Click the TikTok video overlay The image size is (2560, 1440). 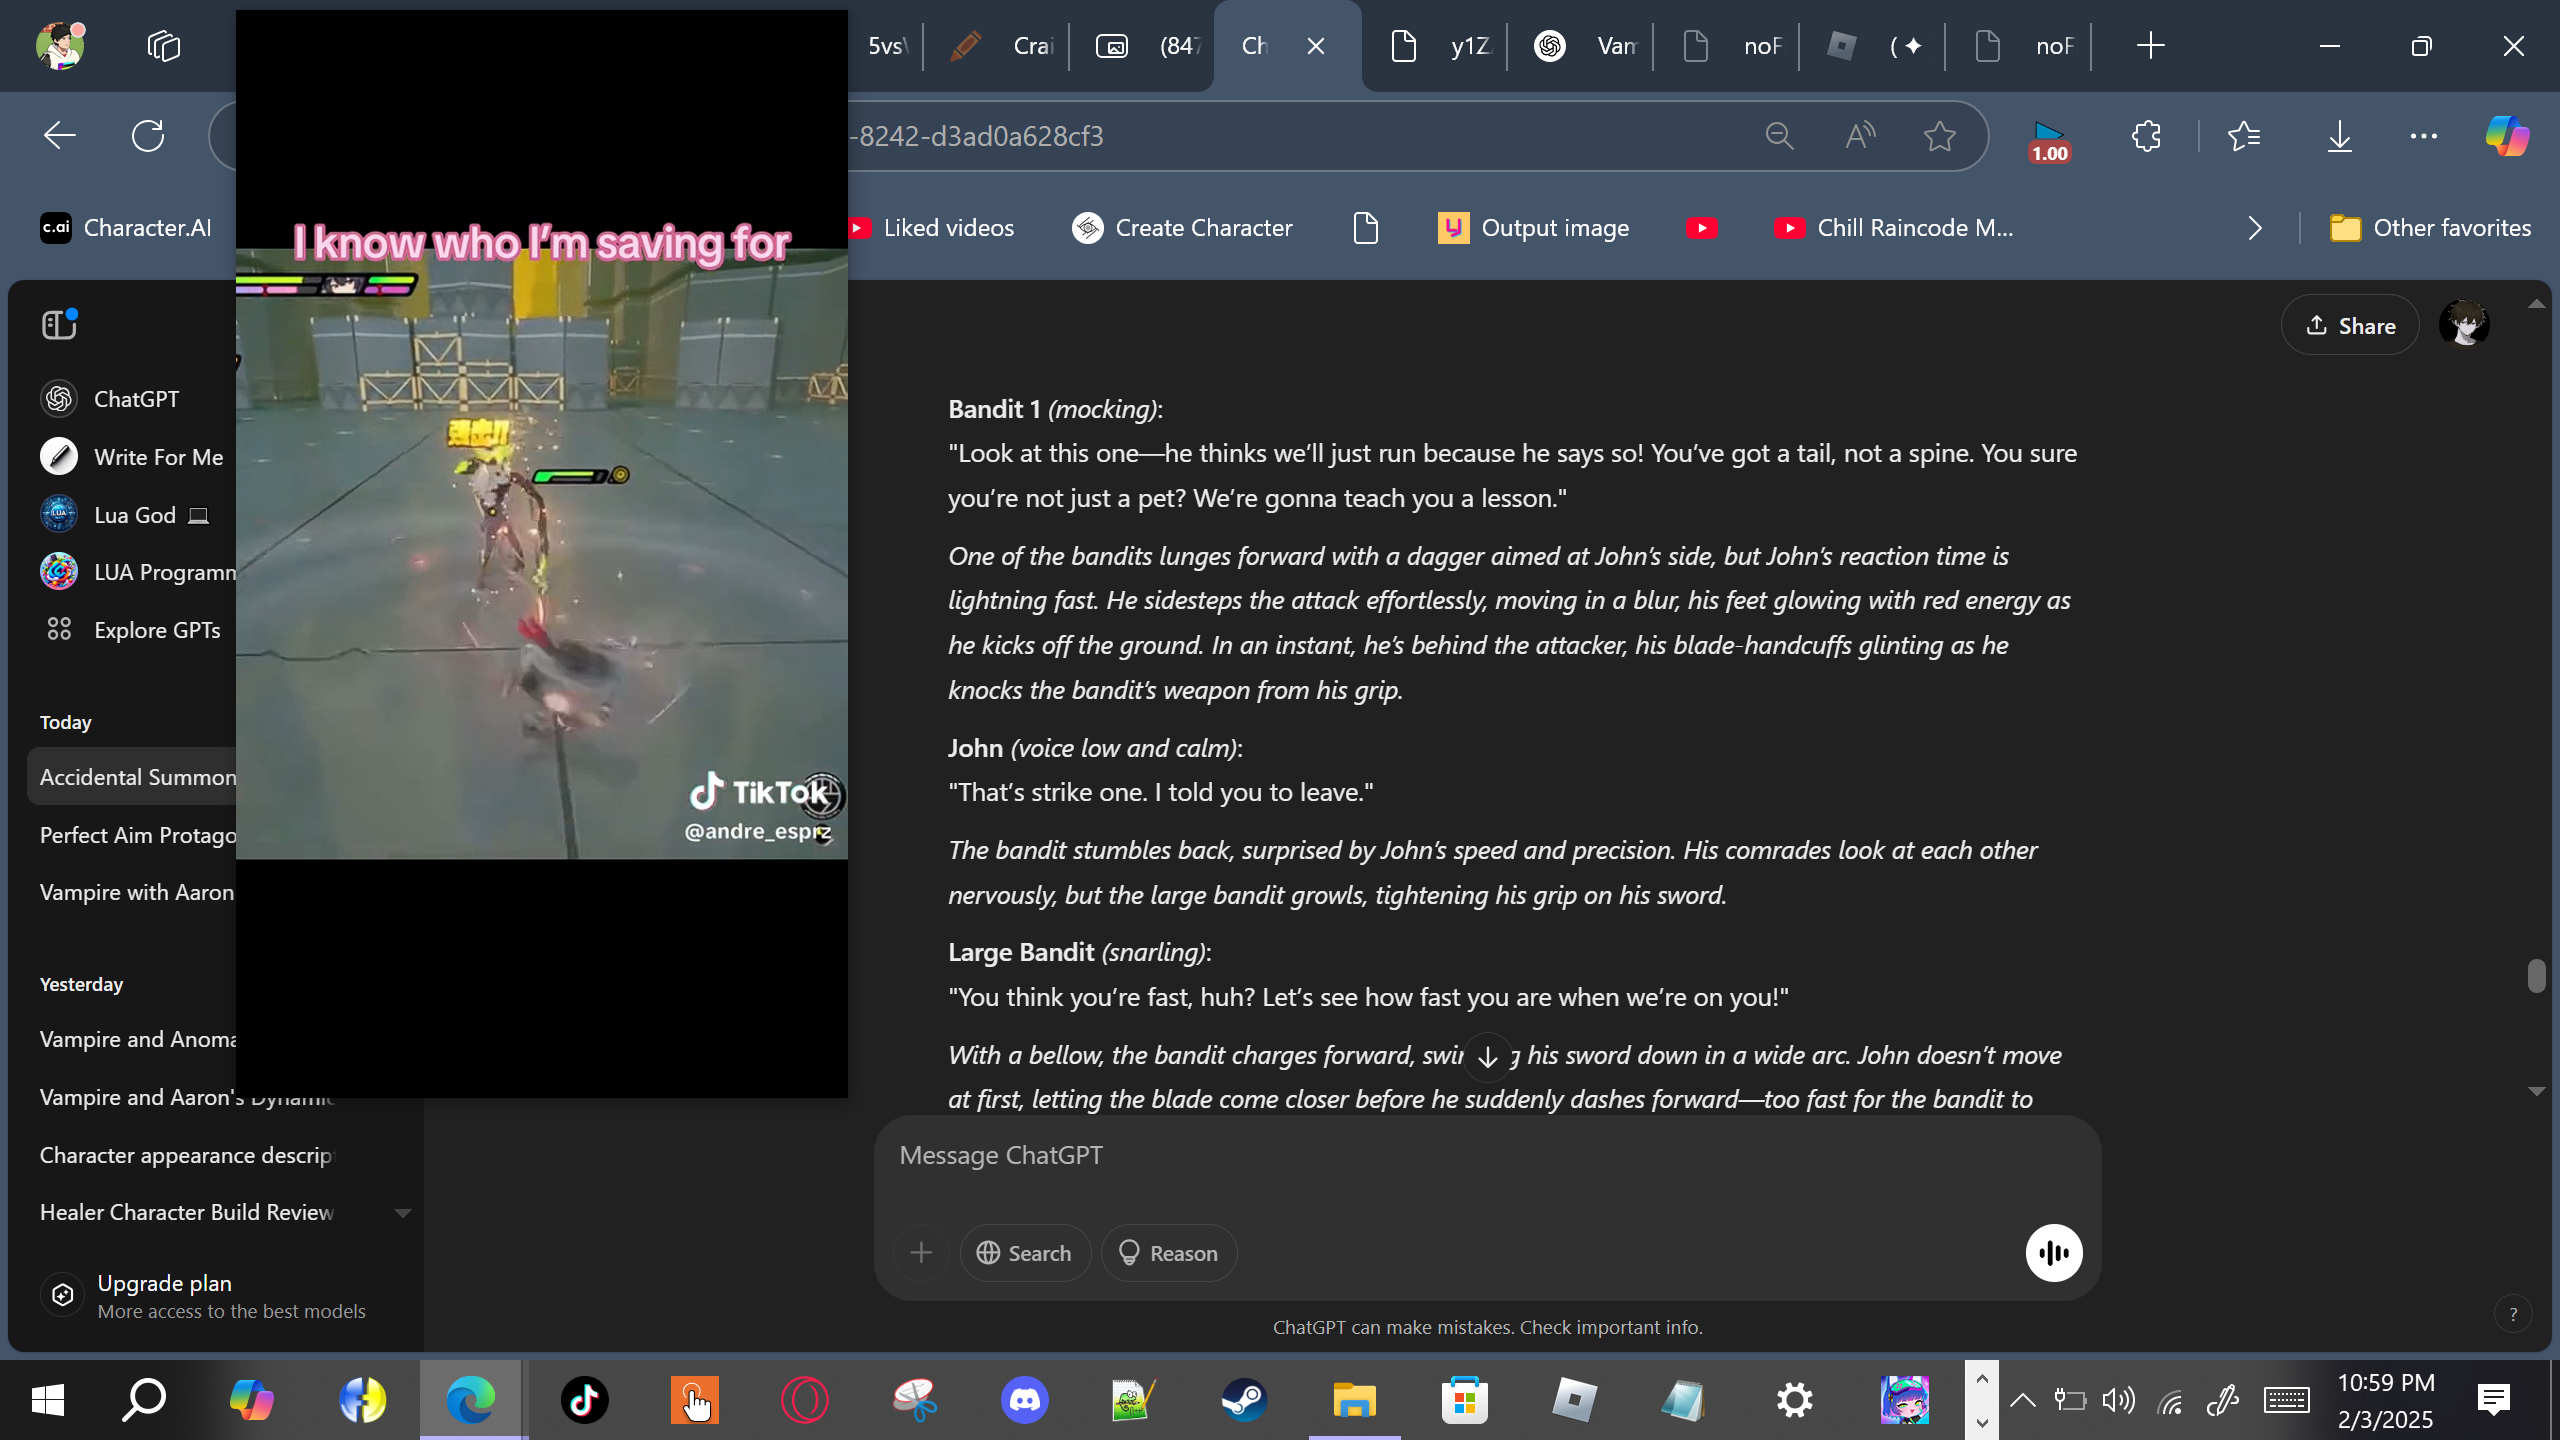[x=541, y=553]
